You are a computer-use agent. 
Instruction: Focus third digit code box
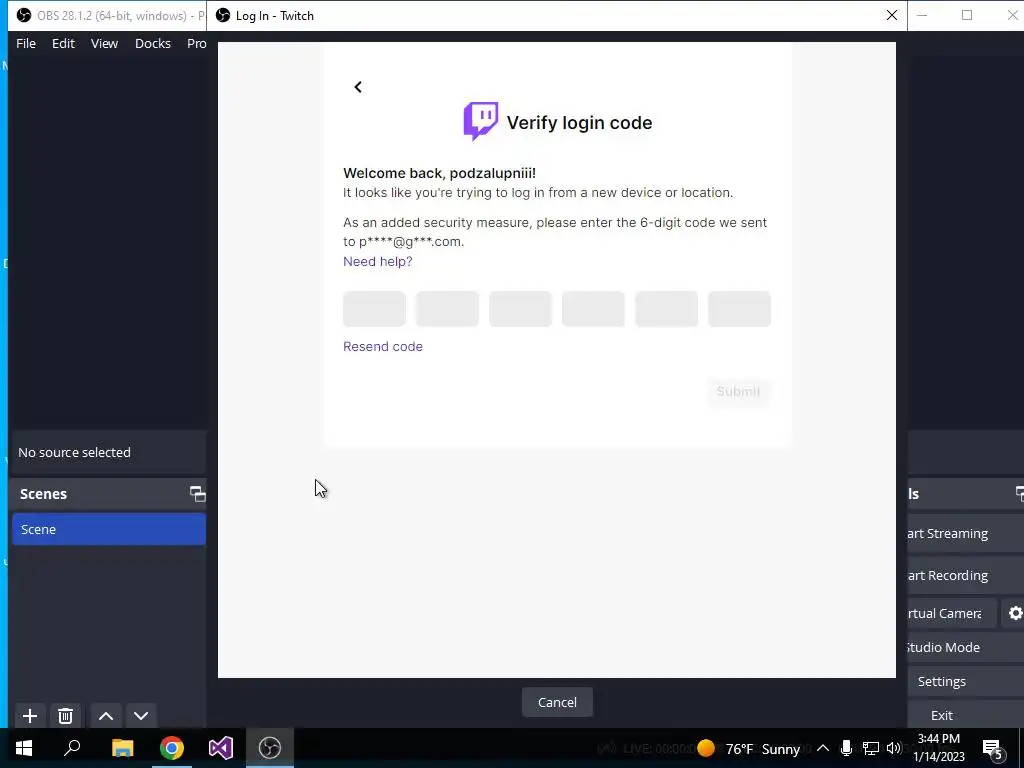(x=520, y=309)
